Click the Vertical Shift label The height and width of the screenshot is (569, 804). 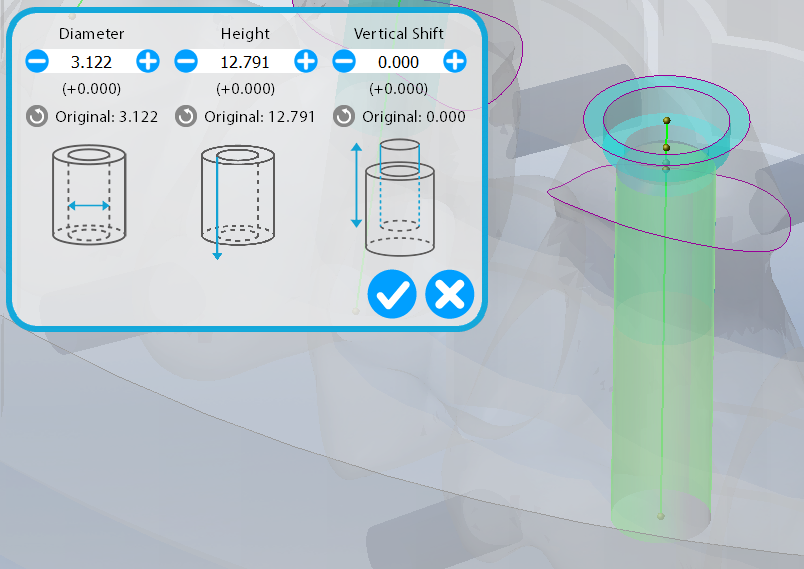pyautogui.click(x=398, y=34)
